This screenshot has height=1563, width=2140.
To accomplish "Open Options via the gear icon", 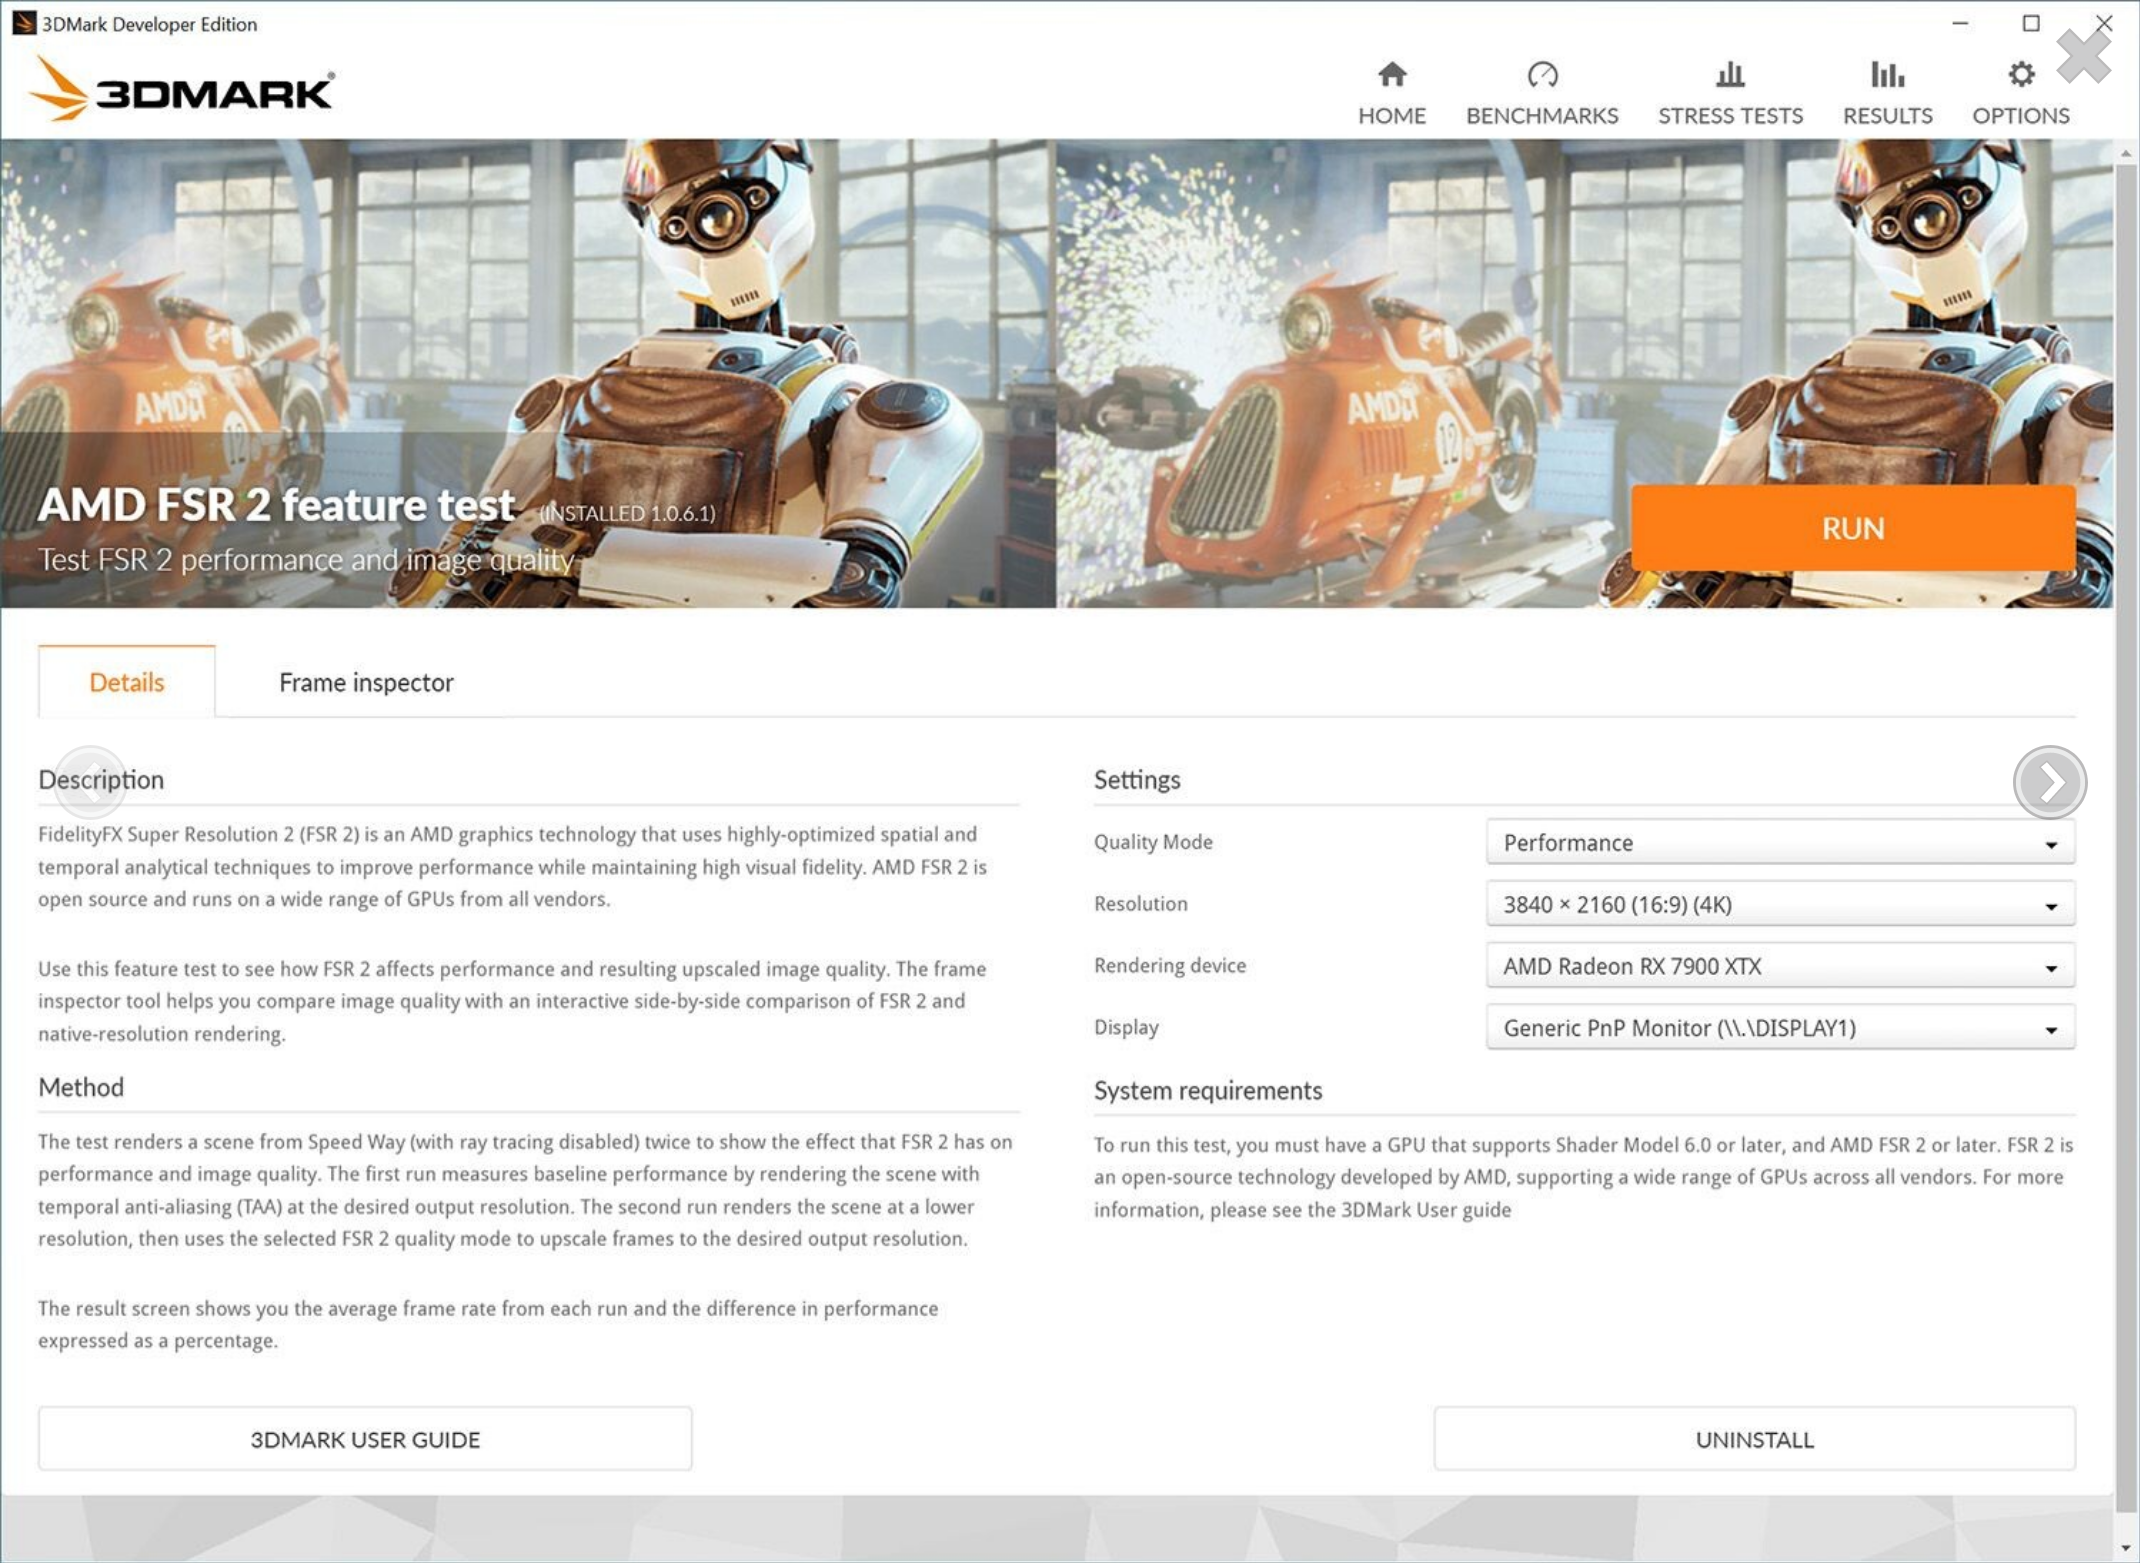I will click(2020, 75).
